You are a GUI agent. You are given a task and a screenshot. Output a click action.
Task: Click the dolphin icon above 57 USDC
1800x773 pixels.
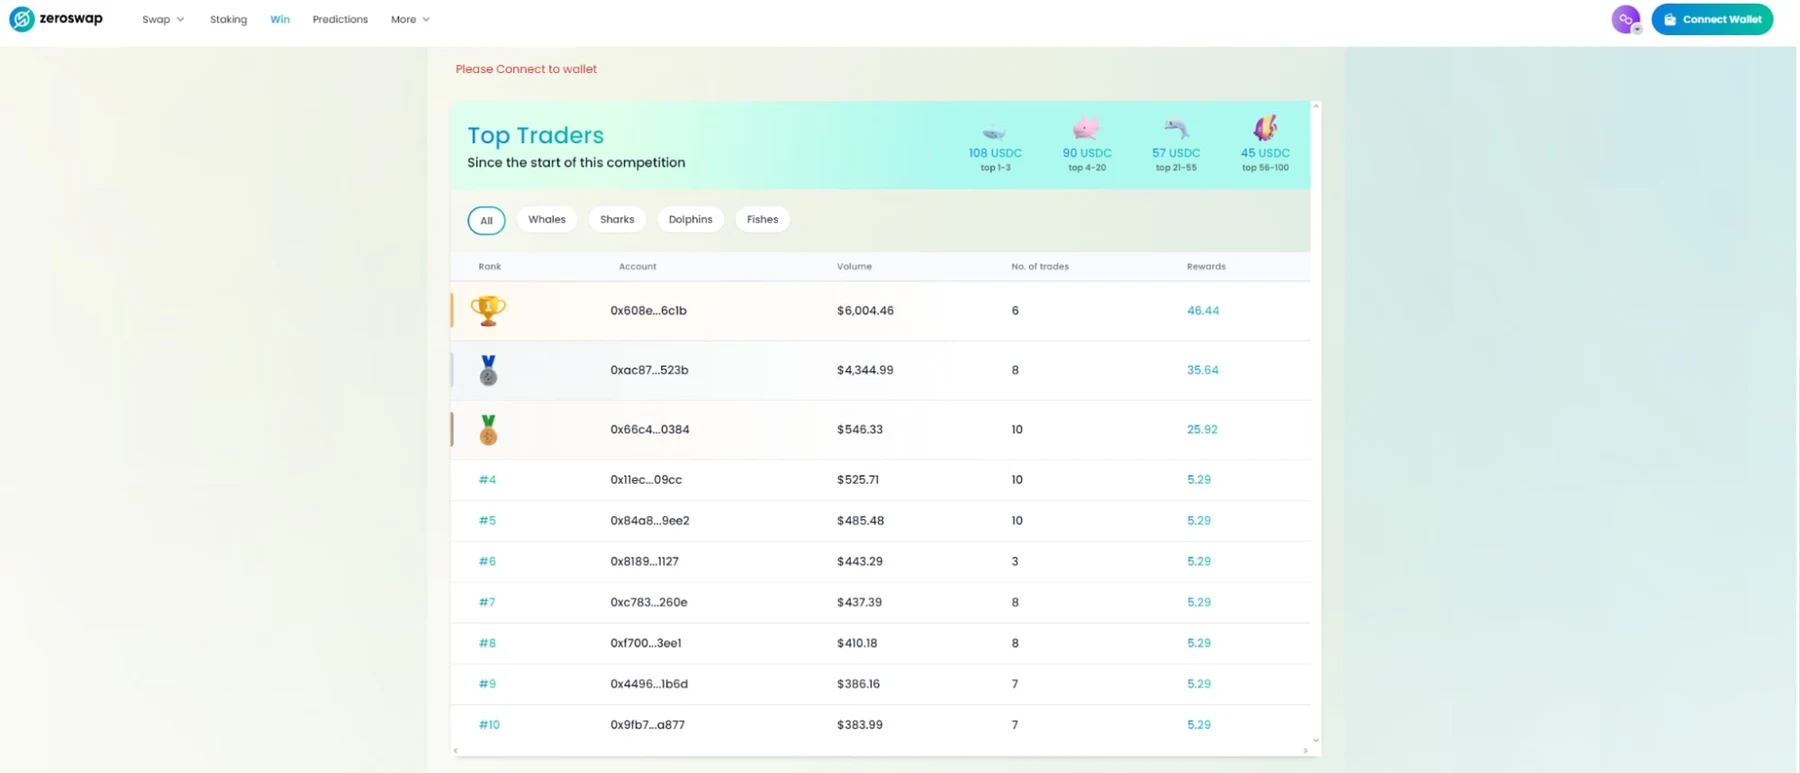1176,129
